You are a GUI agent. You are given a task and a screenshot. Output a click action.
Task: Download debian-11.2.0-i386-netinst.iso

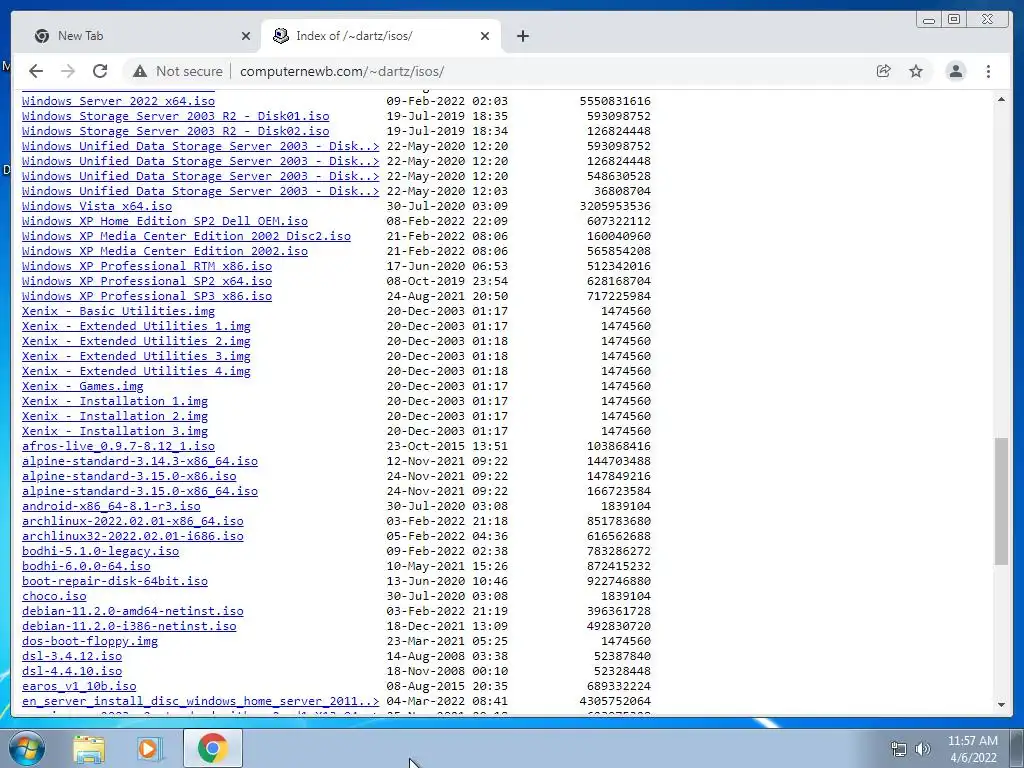(x=129, y=627)
